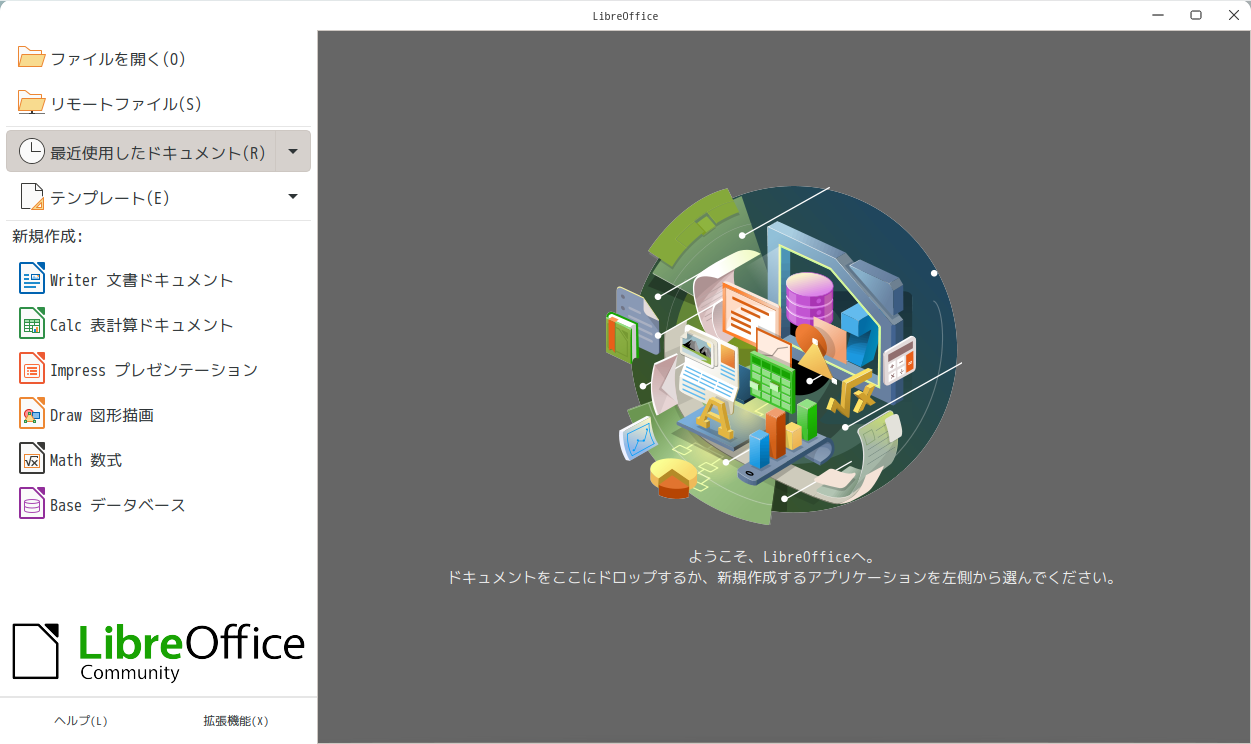This screenshot has width=1251, height=744.
Task: Create a Calc 表計算ドキュメント
Action: (x=159, y=325)
